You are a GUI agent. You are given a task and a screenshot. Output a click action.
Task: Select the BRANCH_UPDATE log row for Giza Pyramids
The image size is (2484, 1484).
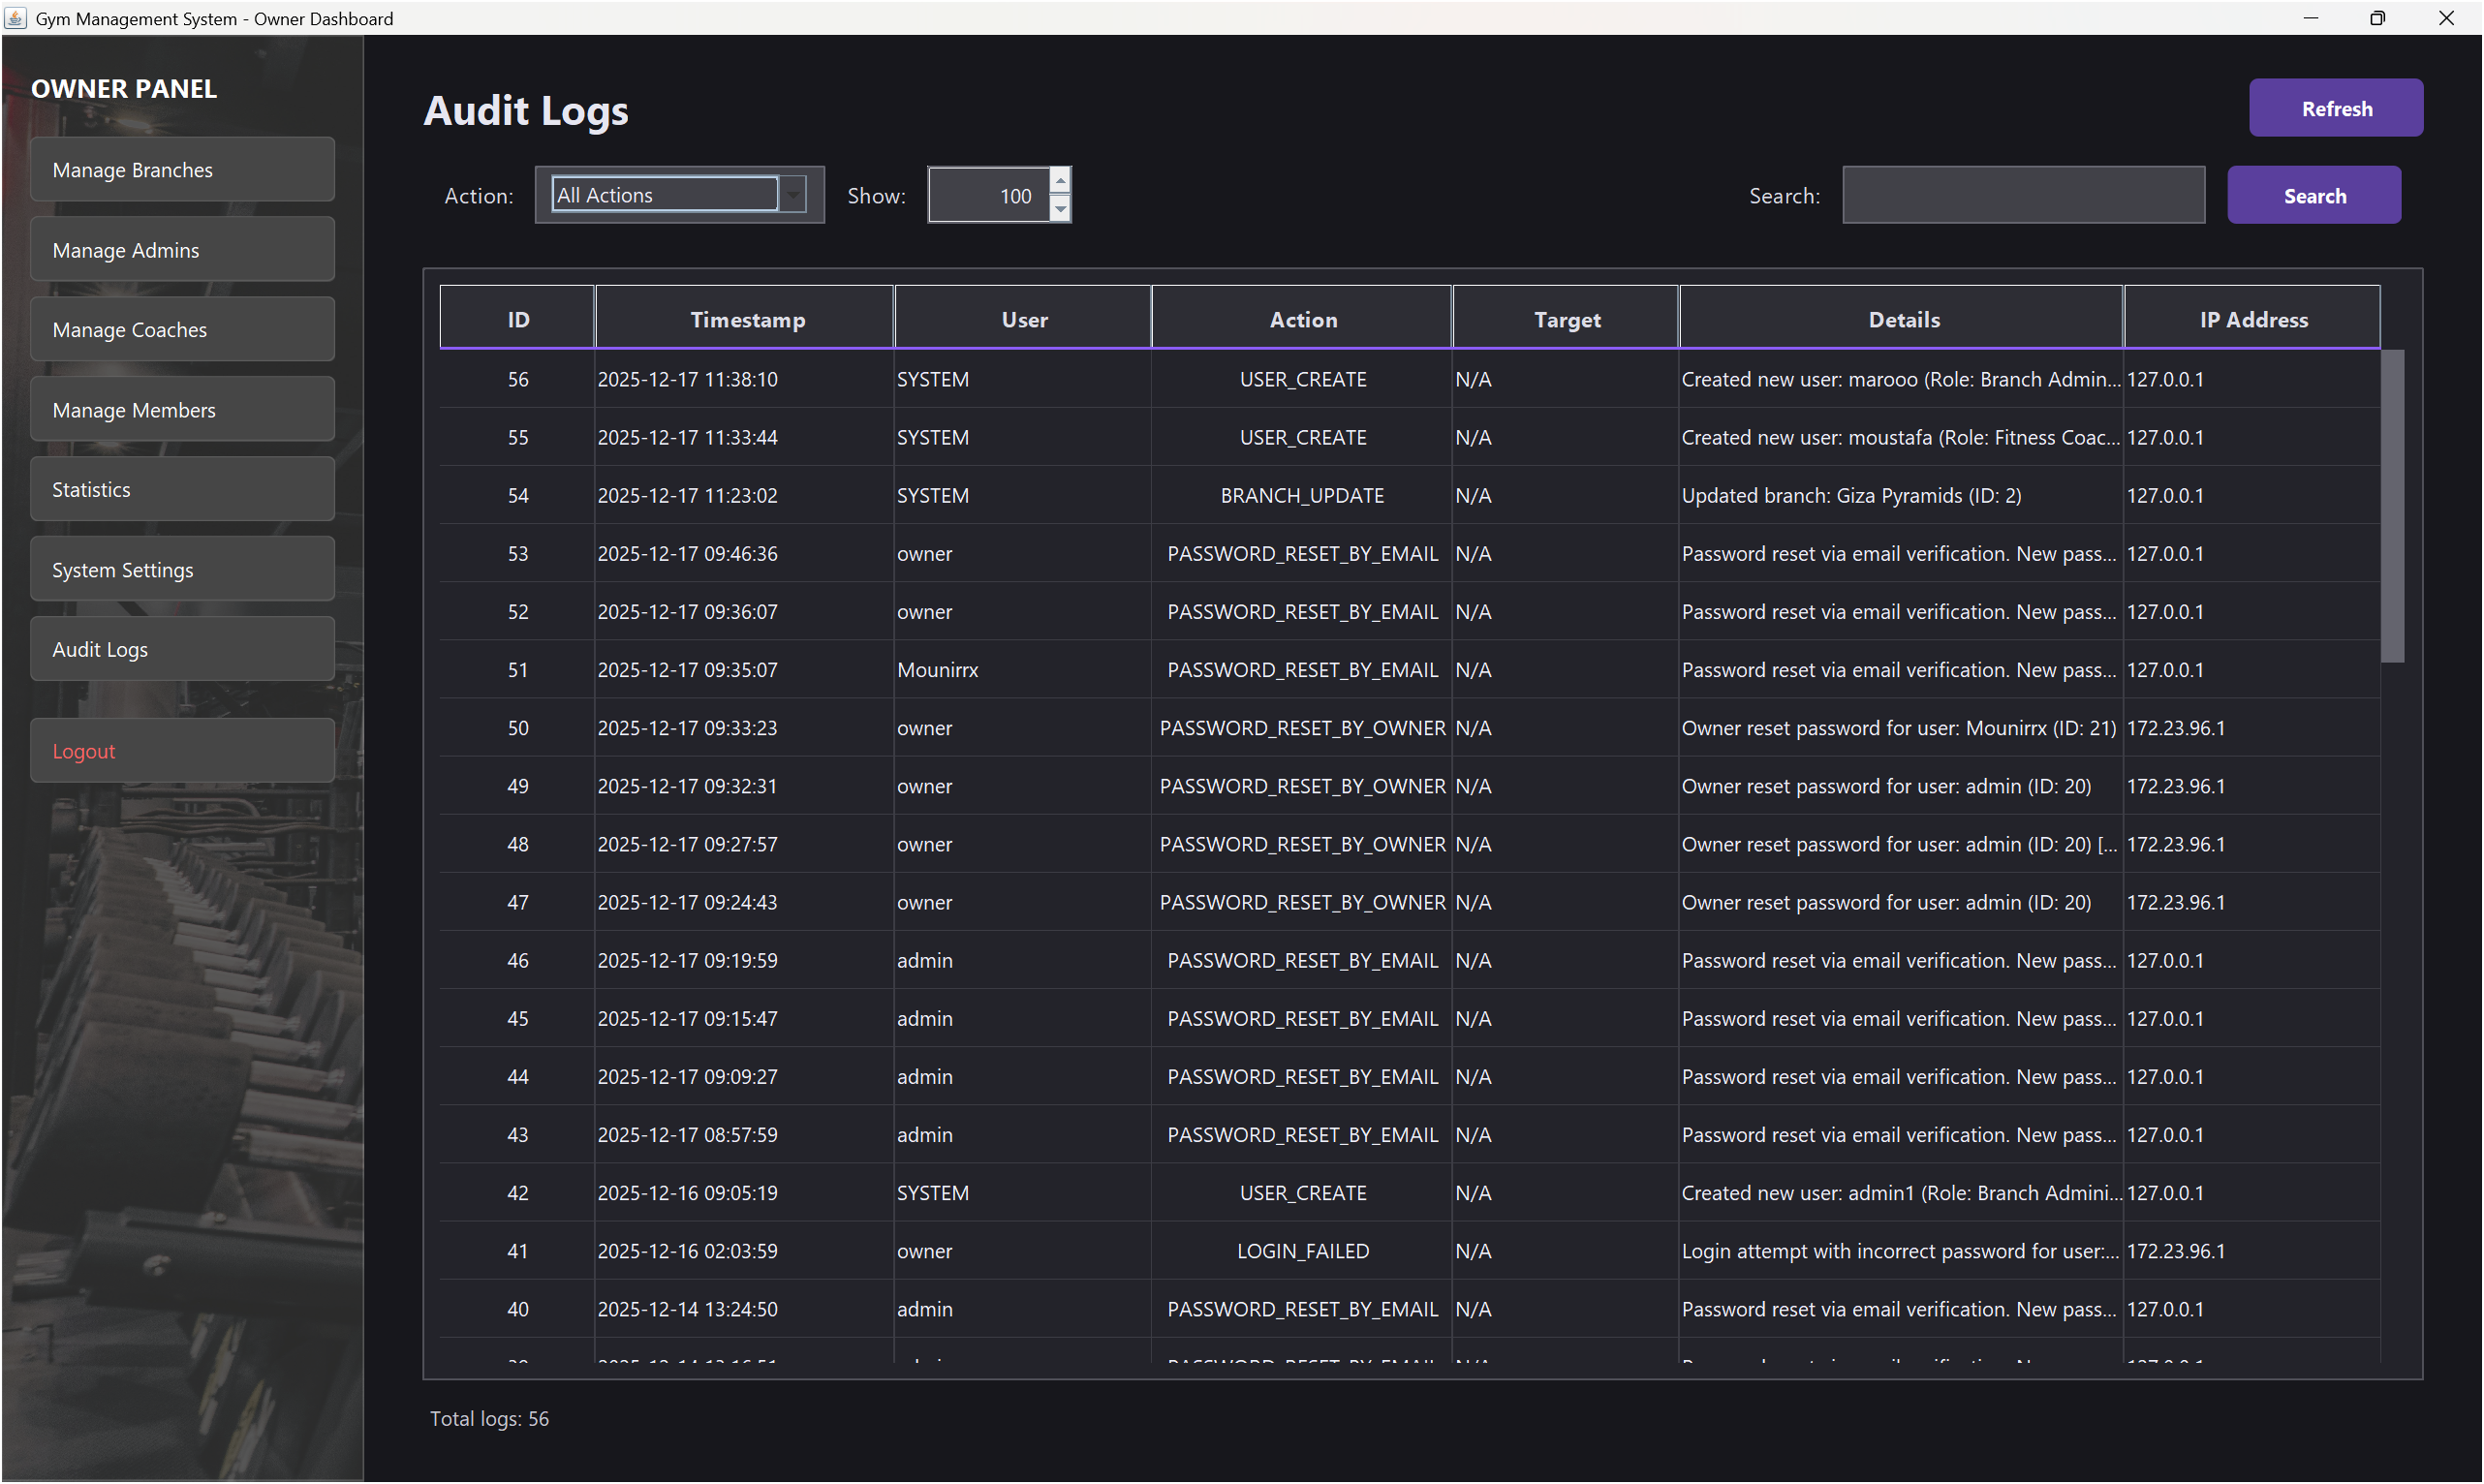click(x=1300, y=495)
